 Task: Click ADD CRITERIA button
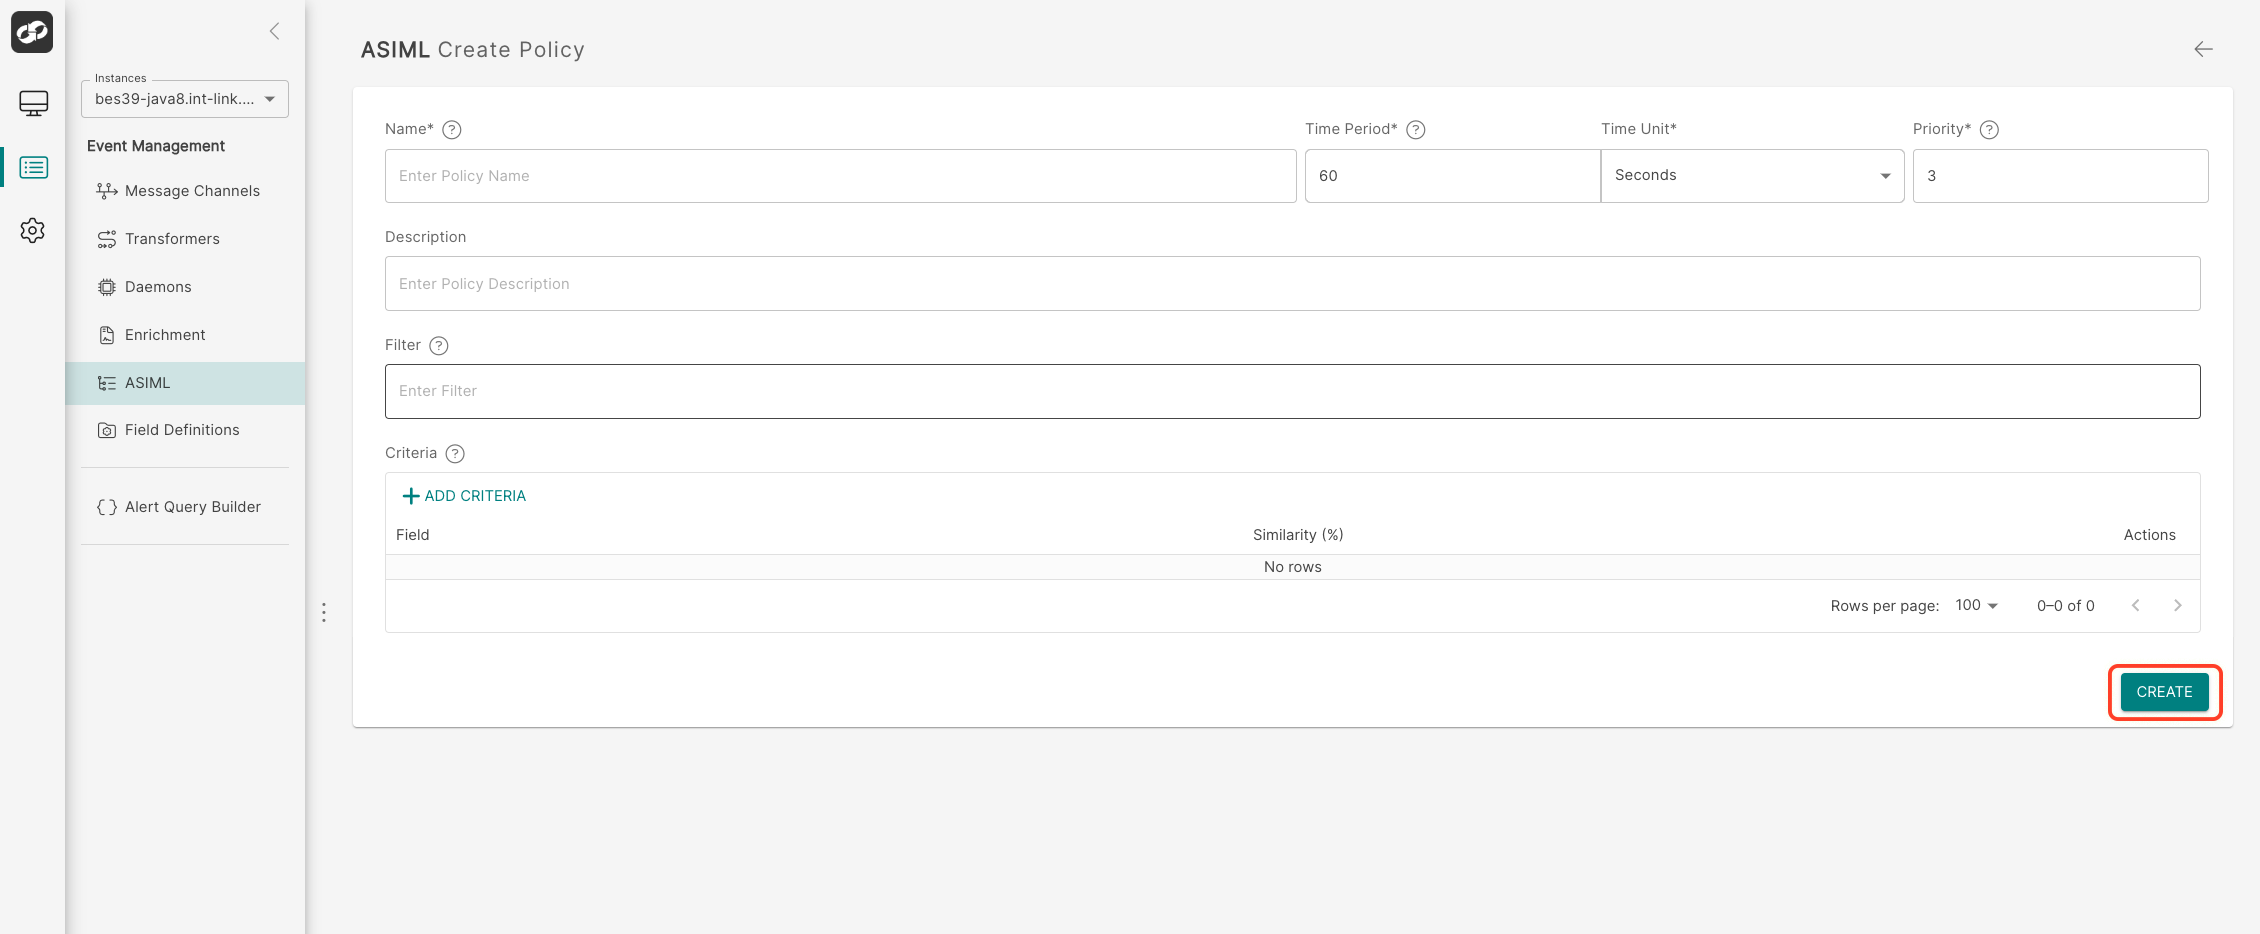pyautogui.click(x=464, y=496)
